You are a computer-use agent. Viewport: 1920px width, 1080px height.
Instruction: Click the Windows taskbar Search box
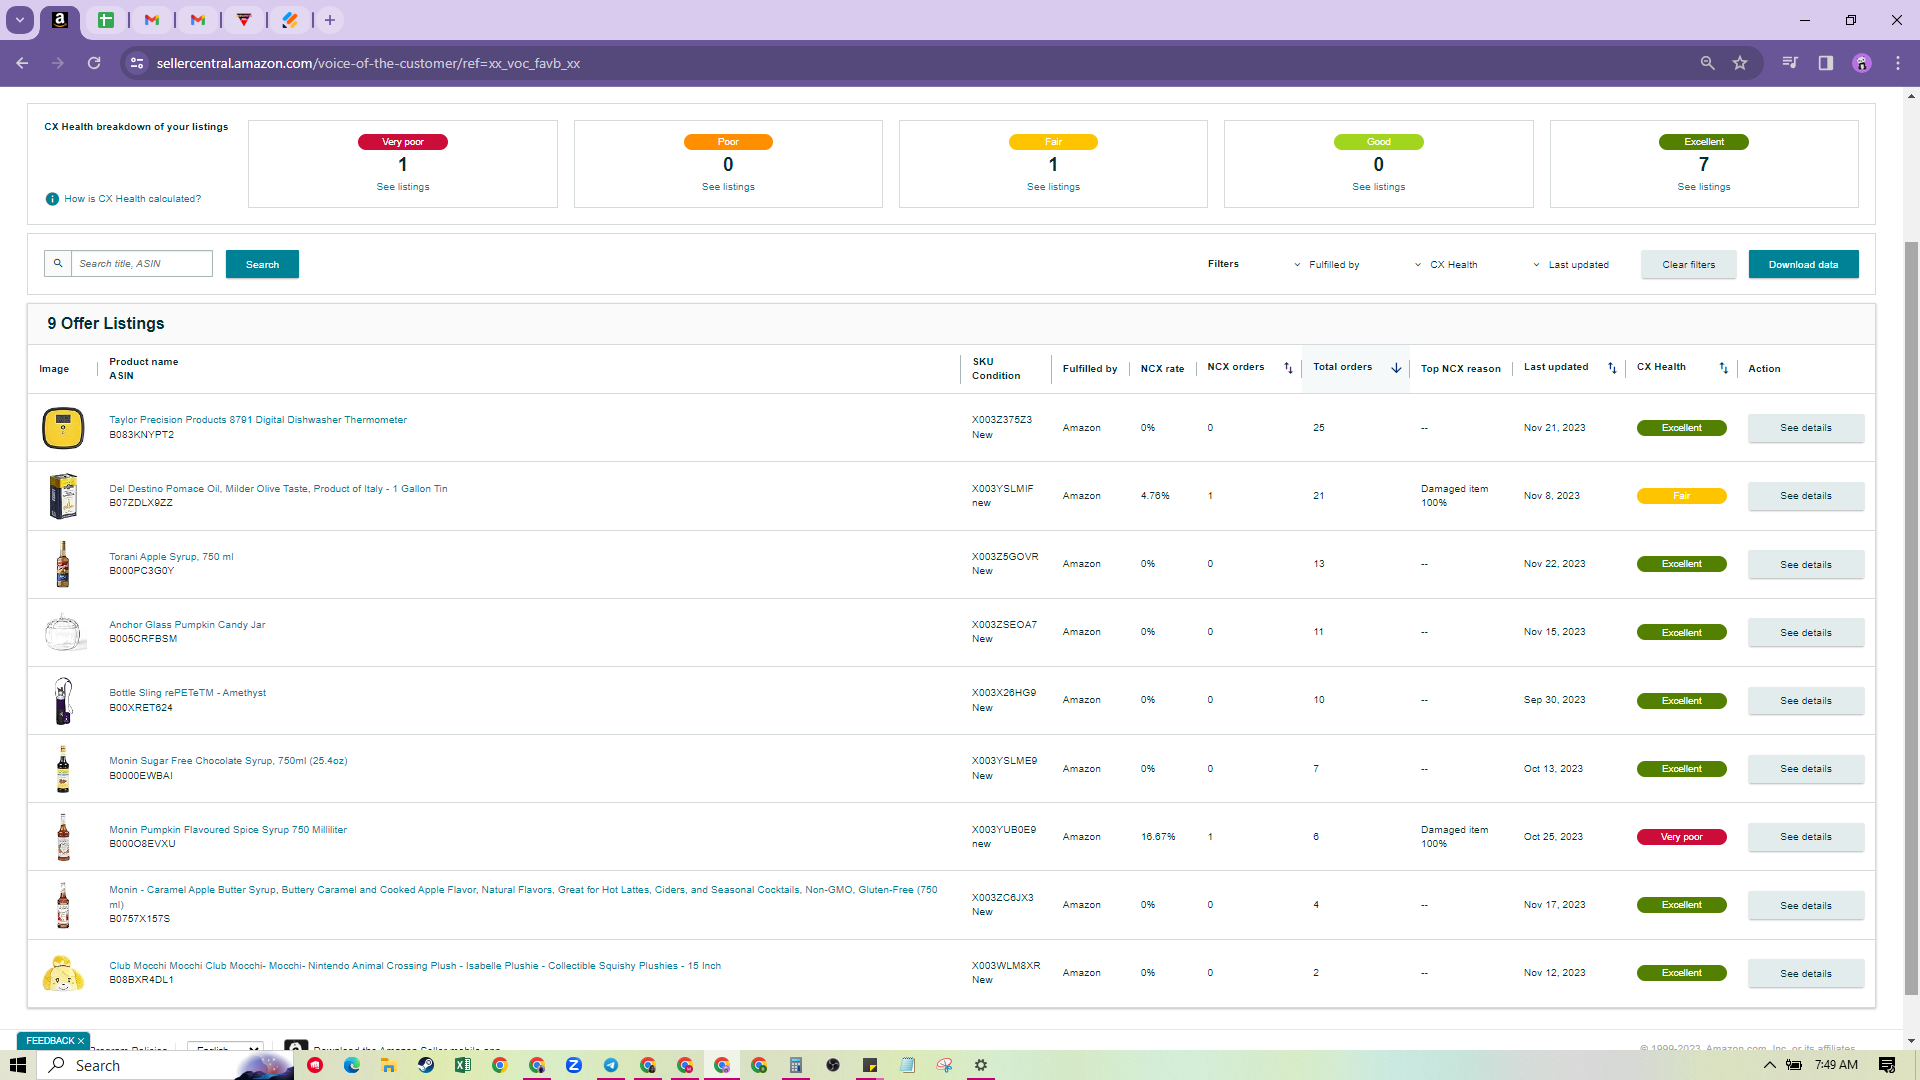tap(166, 1065)
